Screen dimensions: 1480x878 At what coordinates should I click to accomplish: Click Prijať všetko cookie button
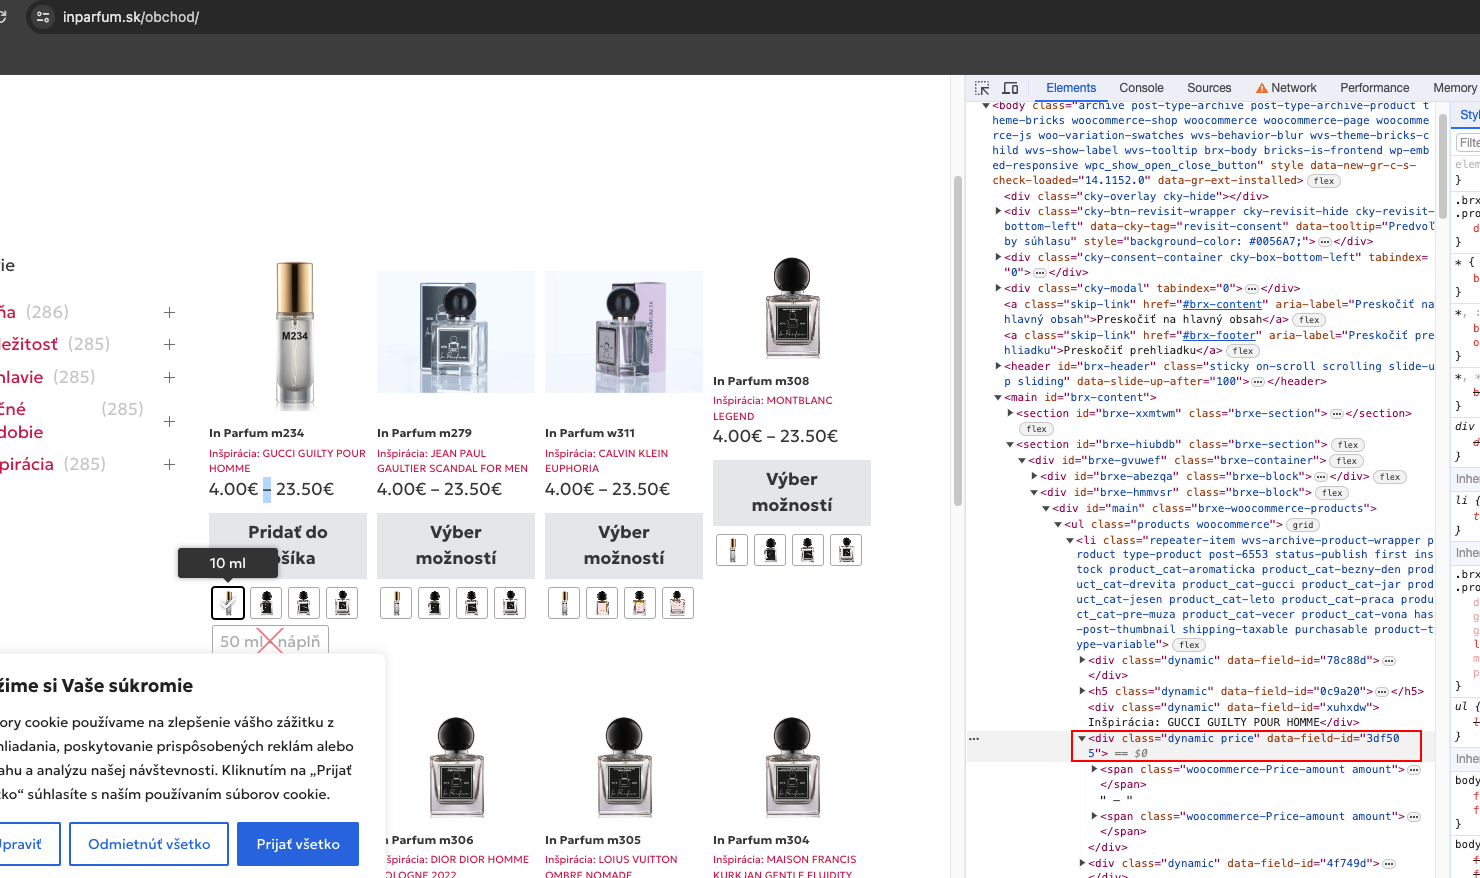point(298,844)
